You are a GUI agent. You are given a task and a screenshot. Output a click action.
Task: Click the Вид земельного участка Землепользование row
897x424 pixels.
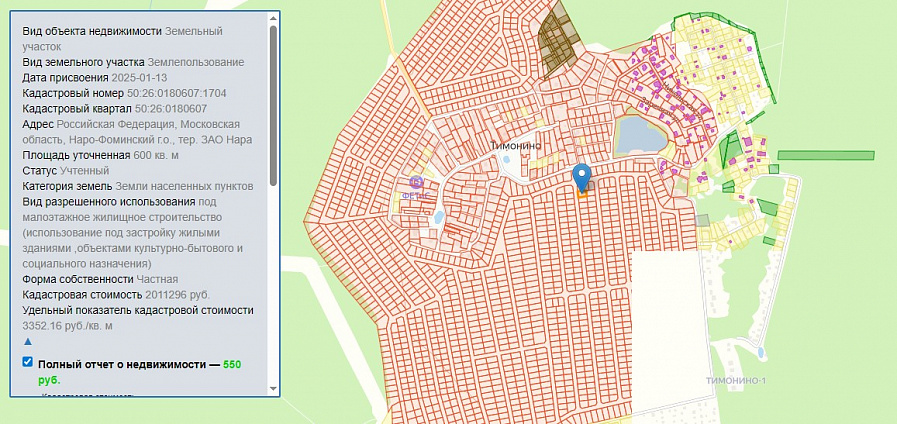pyautogui.click(x=133, y=62)
